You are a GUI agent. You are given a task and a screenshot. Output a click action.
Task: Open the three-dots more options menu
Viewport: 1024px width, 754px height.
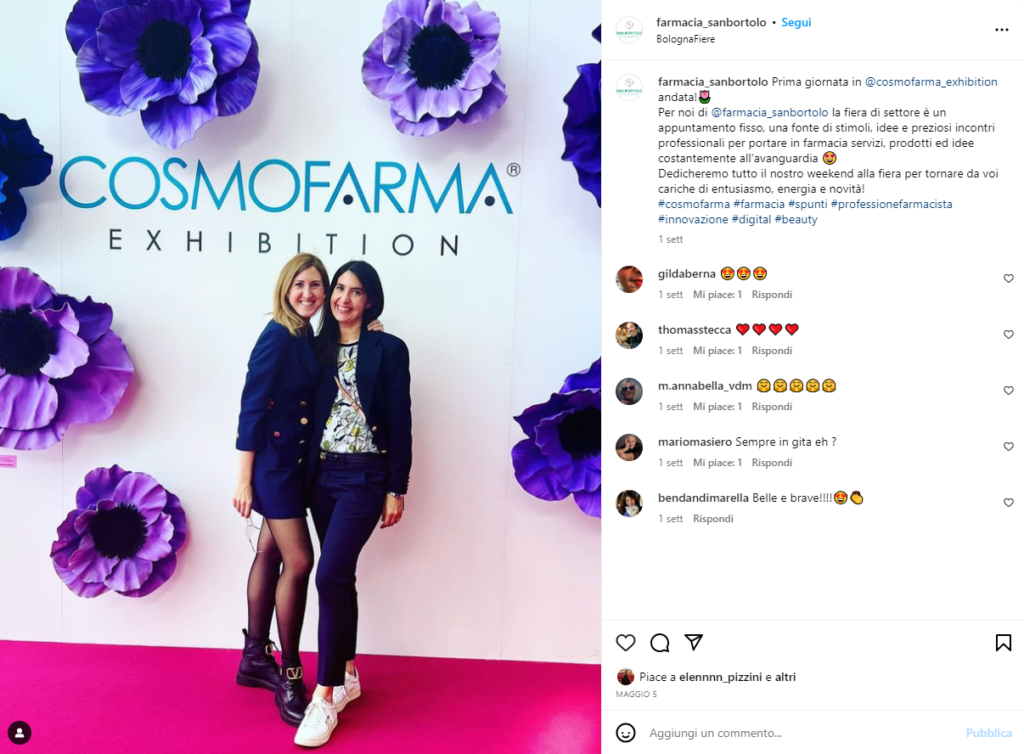tap(1002, 30)
